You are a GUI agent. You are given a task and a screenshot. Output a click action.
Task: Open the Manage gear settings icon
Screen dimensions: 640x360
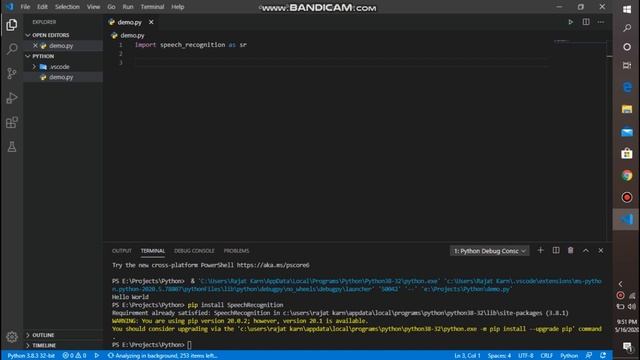click(11, 337)
